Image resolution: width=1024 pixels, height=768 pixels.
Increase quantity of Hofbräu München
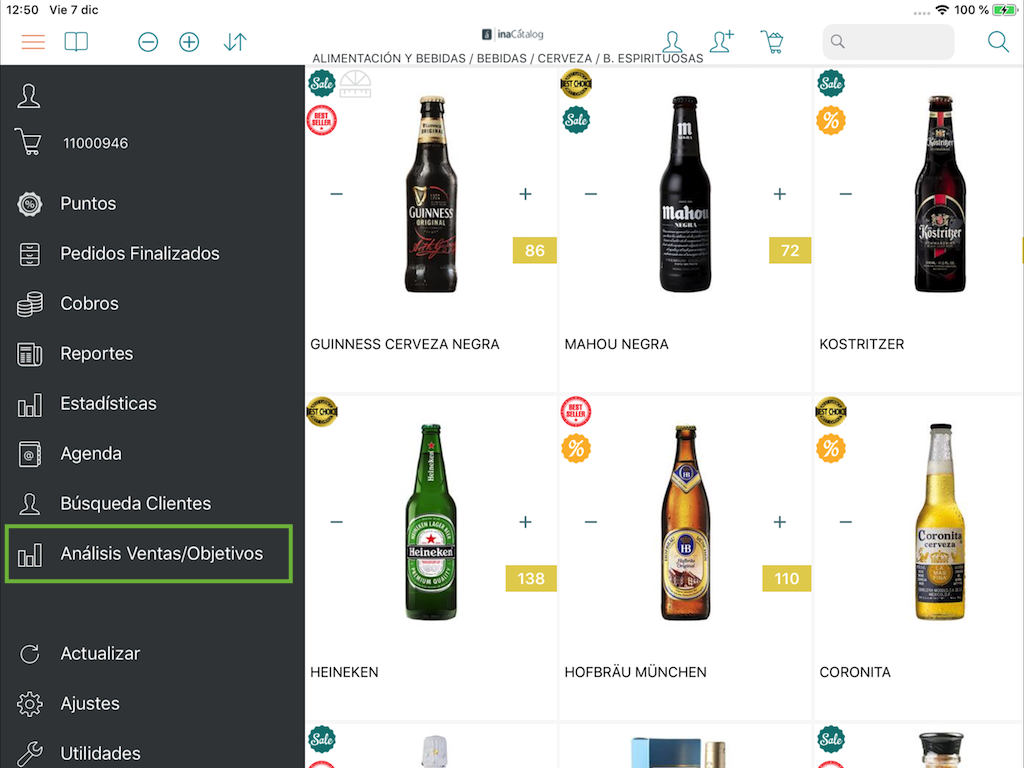coord(779,522)
